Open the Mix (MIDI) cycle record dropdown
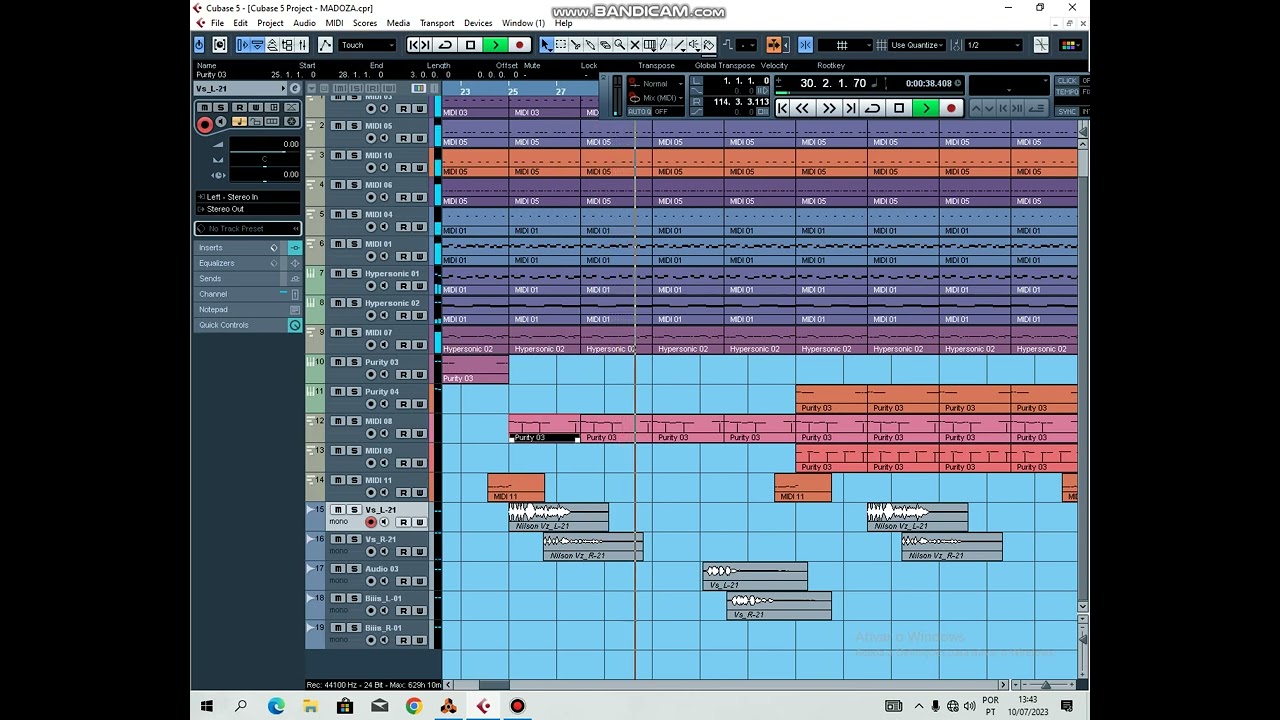Viewport: 1280px width, 720px height. coord(656,98)
